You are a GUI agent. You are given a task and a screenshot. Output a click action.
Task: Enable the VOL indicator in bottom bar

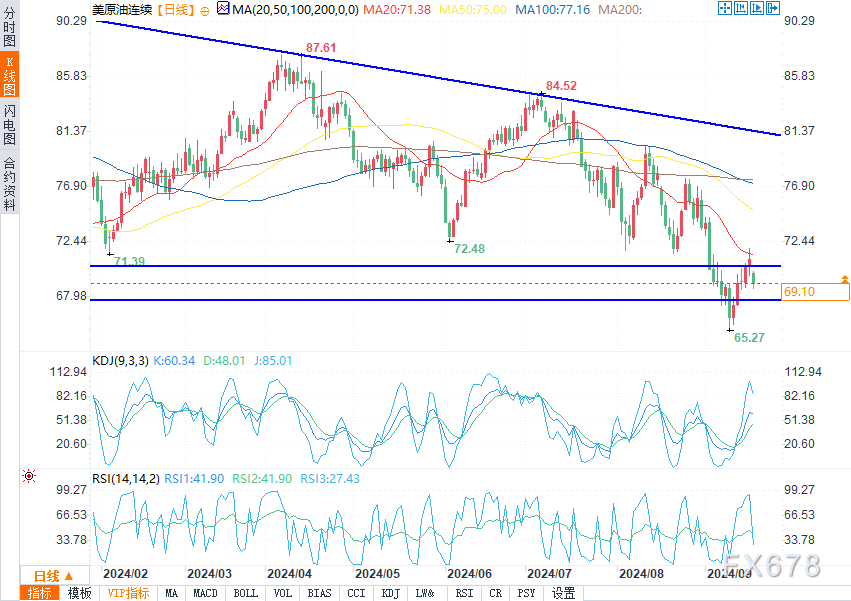pyautogui.click(x=283, y=593)
